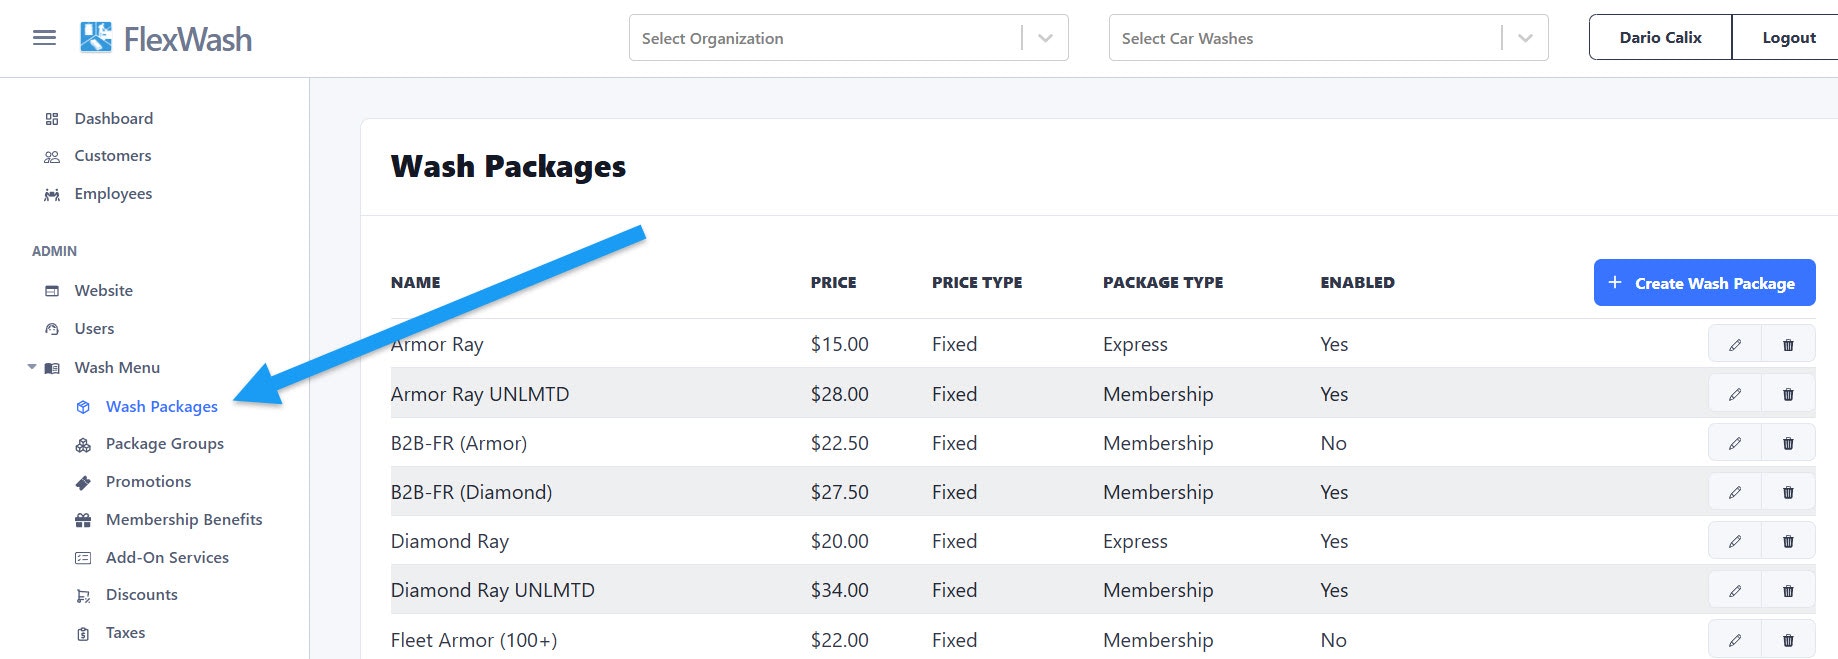The width and height of the screenshot is (1838, 659).
Task: Click the Users headset icon
Action: (x=52, y=329)
